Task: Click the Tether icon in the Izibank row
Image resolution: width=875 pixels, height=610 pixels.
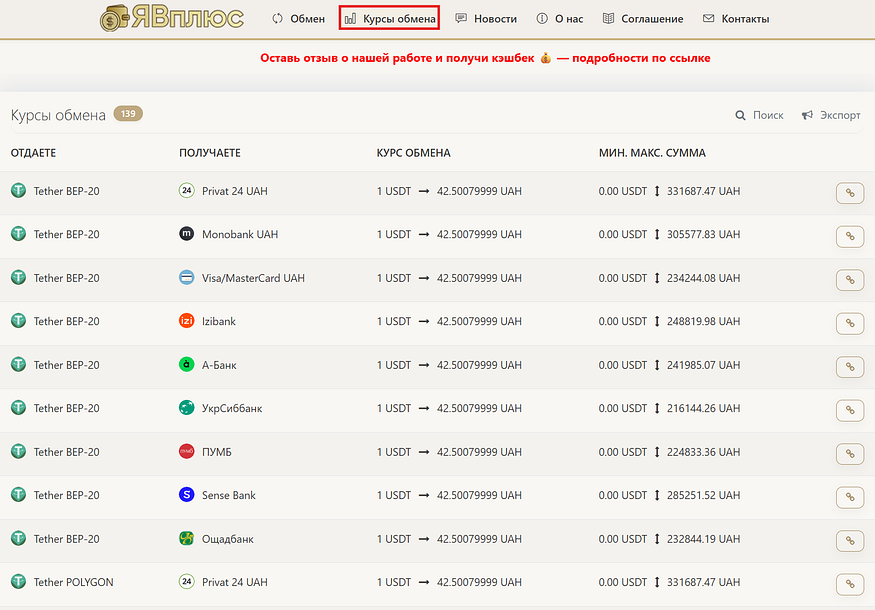Action: click(x=18, y=321)
